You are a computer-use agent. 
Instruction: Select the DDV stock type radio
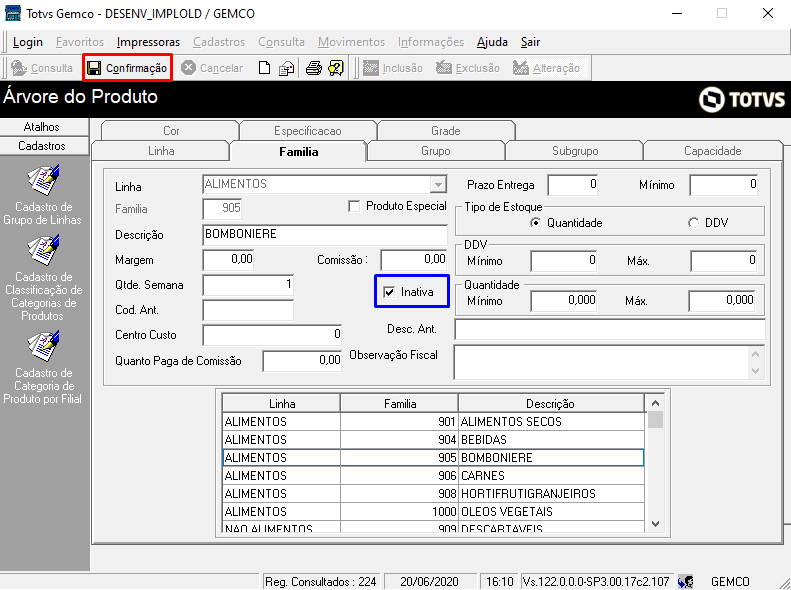coord(694,223)
